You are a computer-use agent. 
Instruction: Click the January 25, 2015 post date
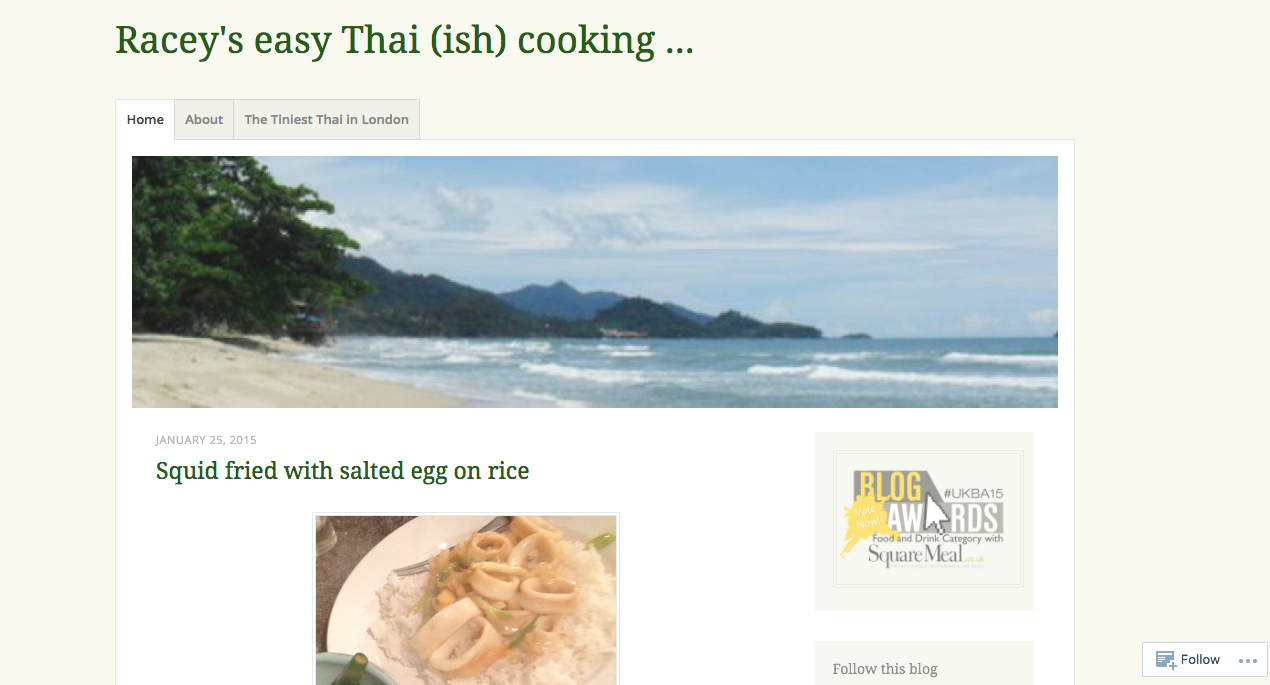[x=206, y=440]
